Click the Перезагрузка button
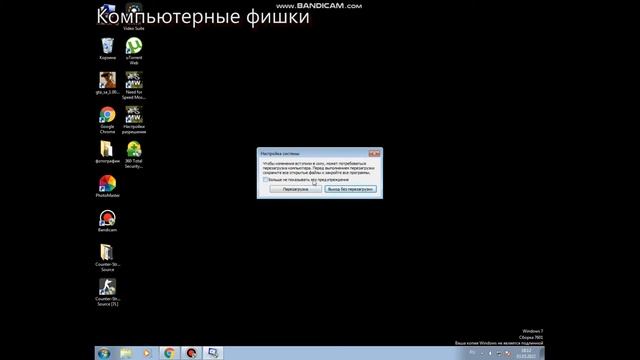Image resolution: width=640 pixels, height=360 pixels. [296, 189]
